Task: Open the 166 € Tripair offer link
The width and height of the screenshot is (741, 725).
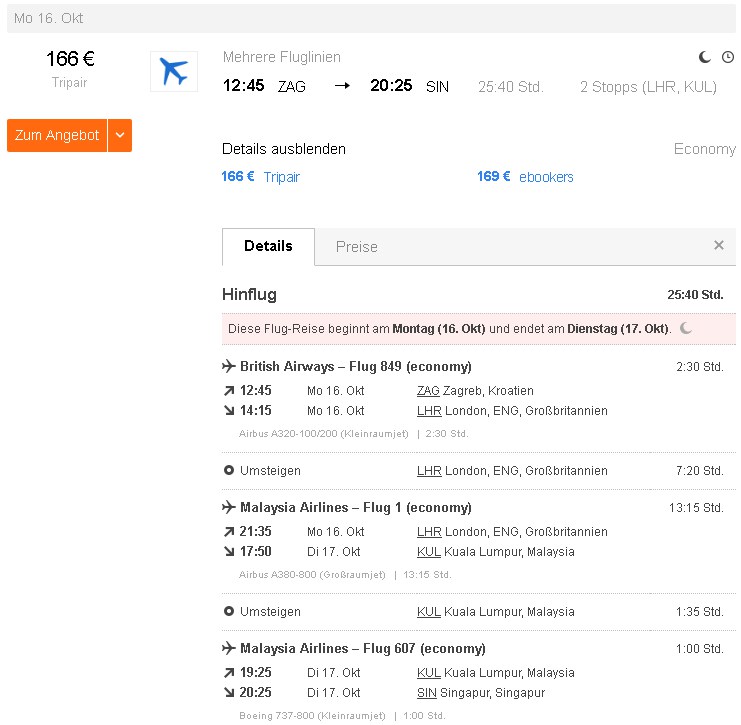Action: (260, 177)
